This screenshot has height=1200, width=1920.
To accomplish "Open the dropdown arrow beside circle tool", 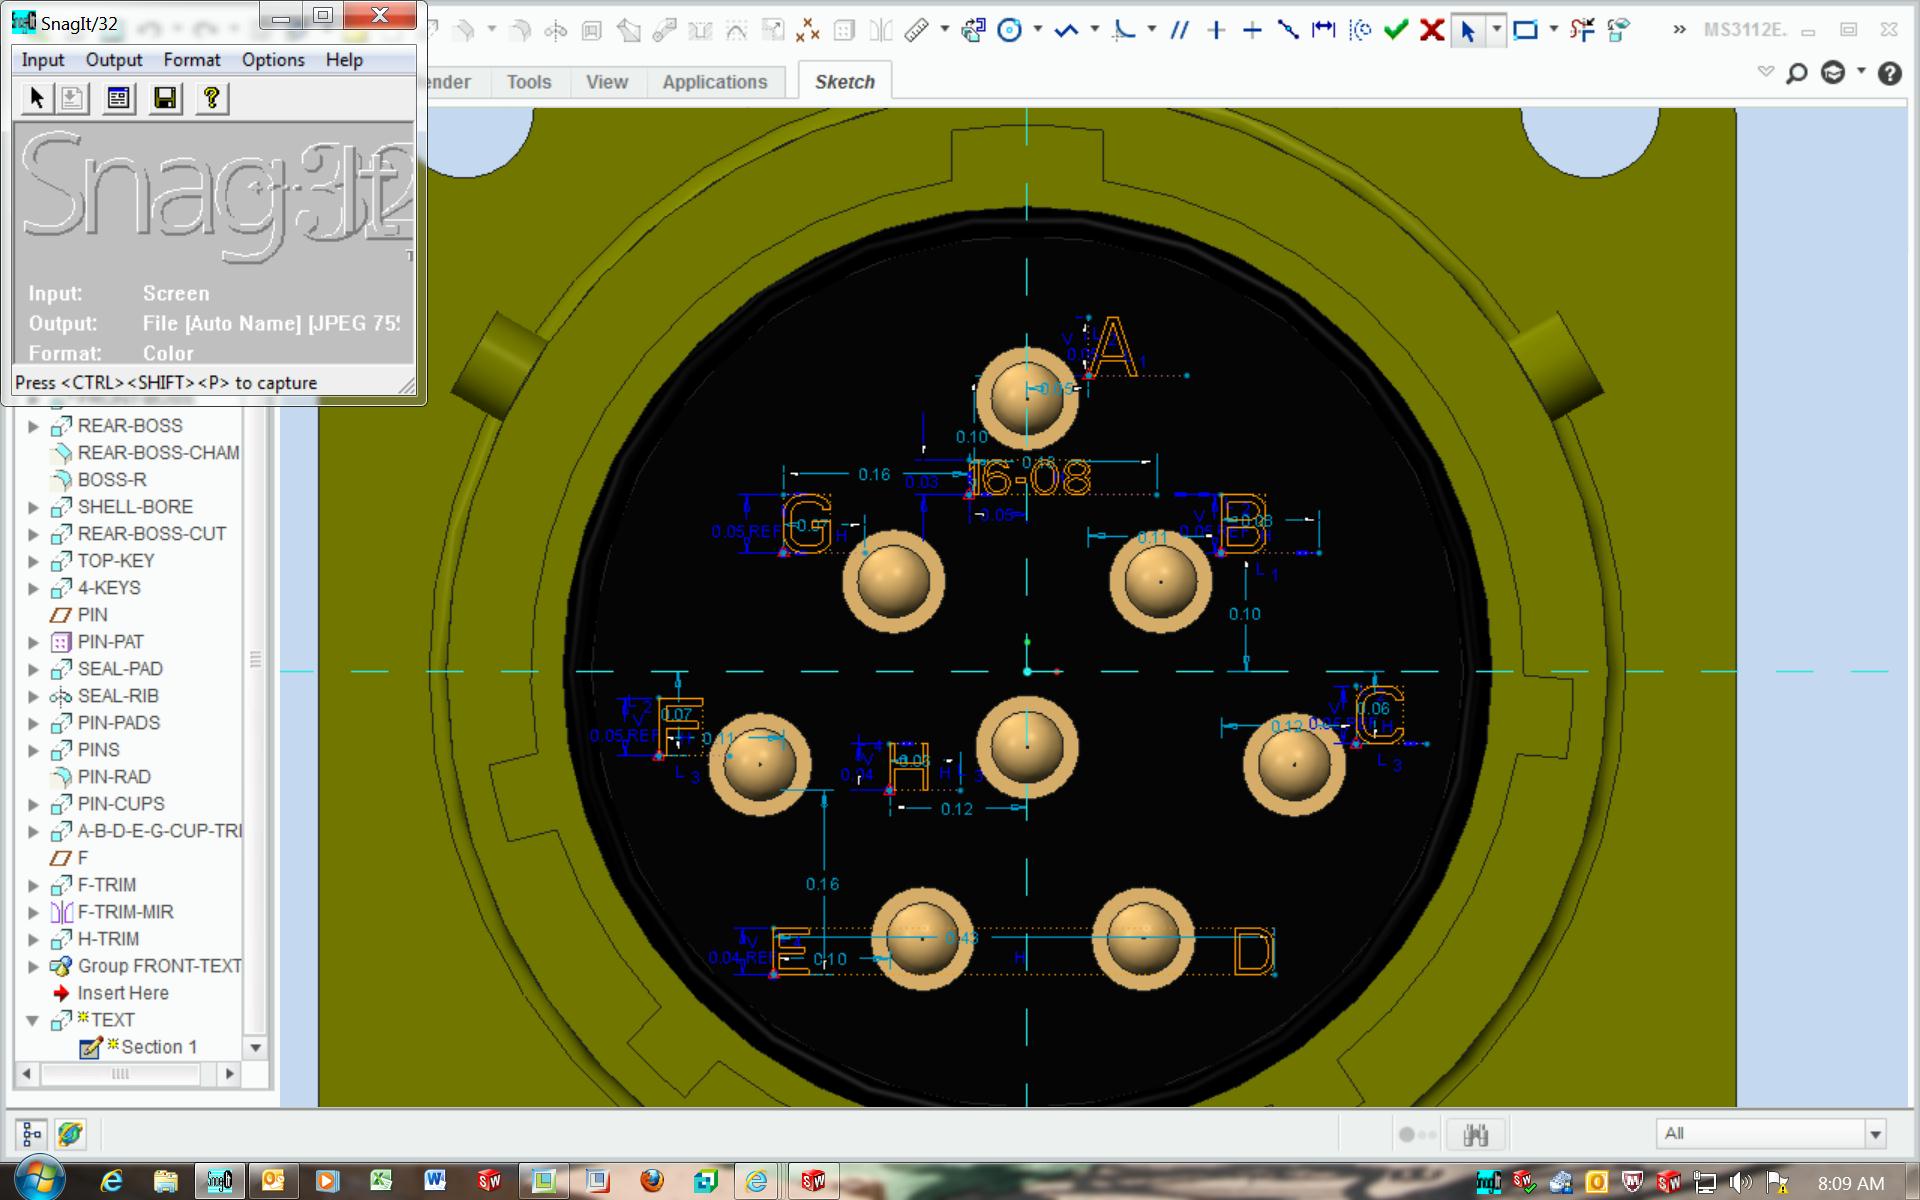I will pos(1038,30).
